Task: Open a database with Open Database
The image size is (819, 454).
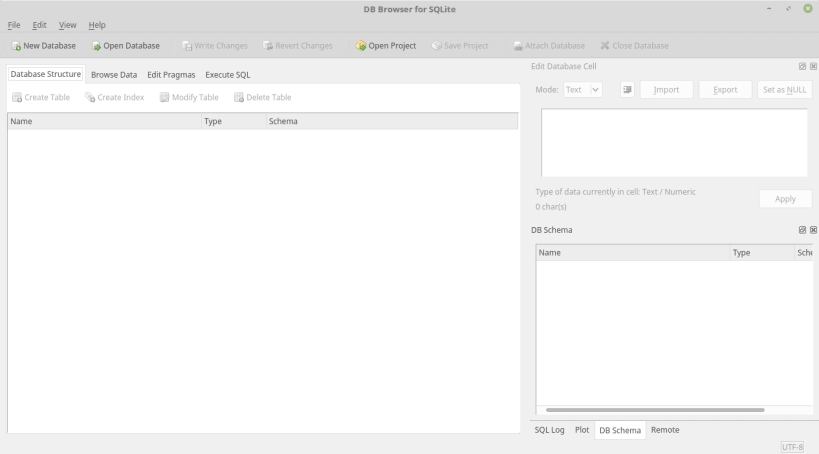Action: [x=125, y=46]
